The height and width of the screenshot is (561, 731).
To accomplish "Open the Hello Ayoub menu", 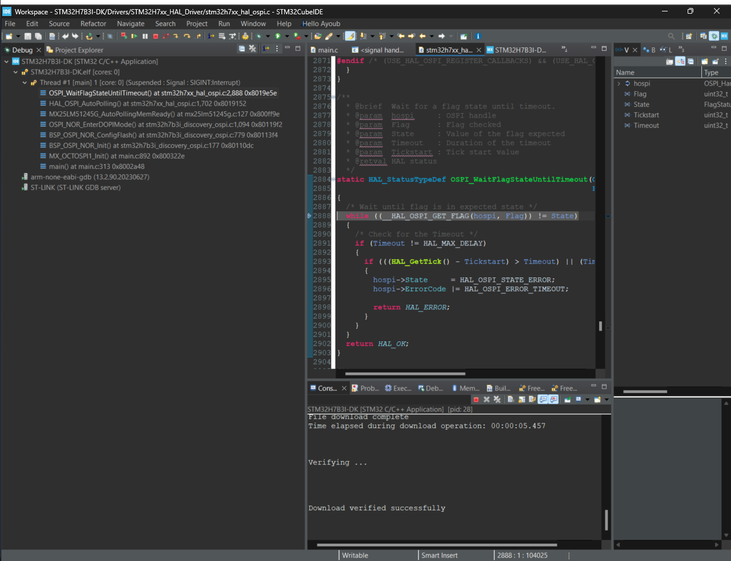I will coord(321,23).
